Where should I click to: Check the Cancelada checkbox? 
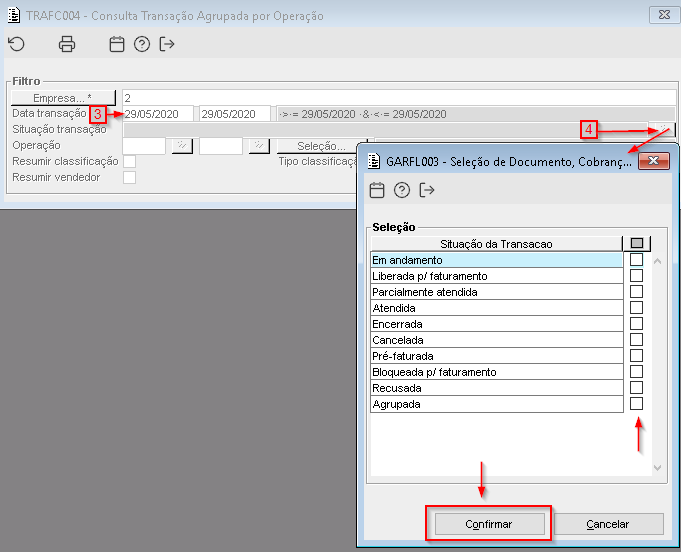click(x=636, y=340)
